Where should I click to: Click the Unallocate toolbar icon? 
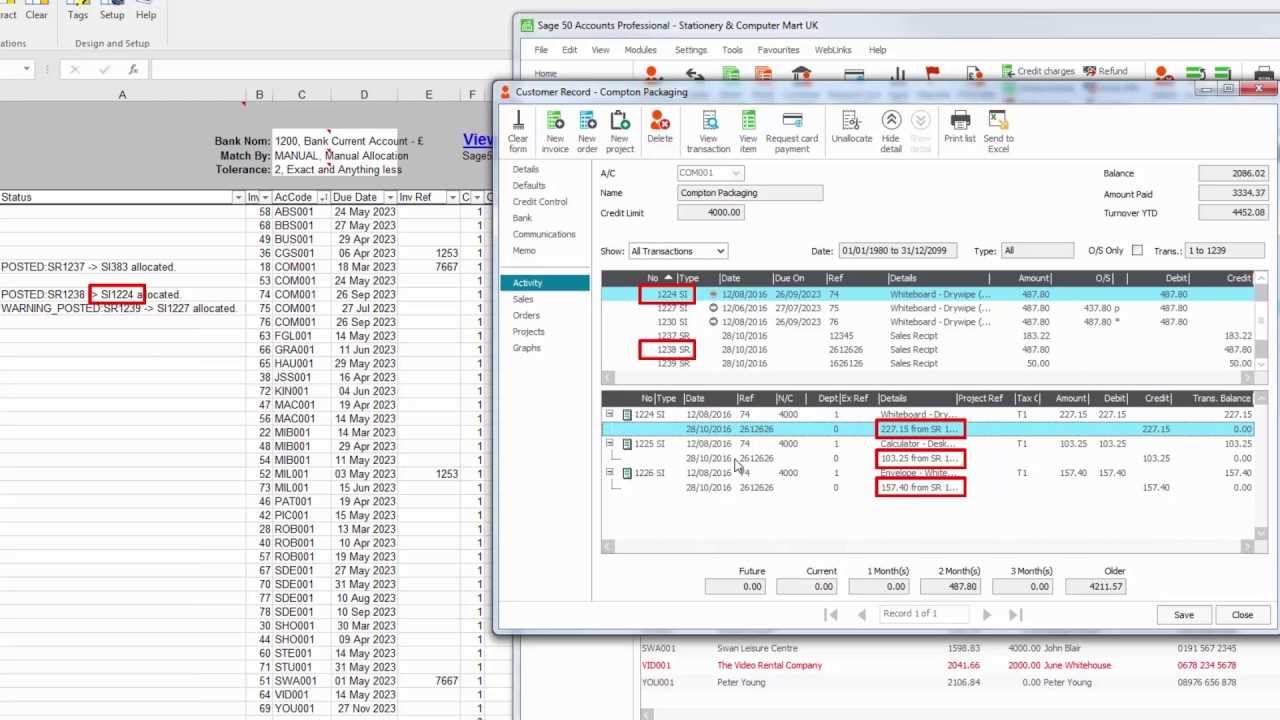click(852, 127)
